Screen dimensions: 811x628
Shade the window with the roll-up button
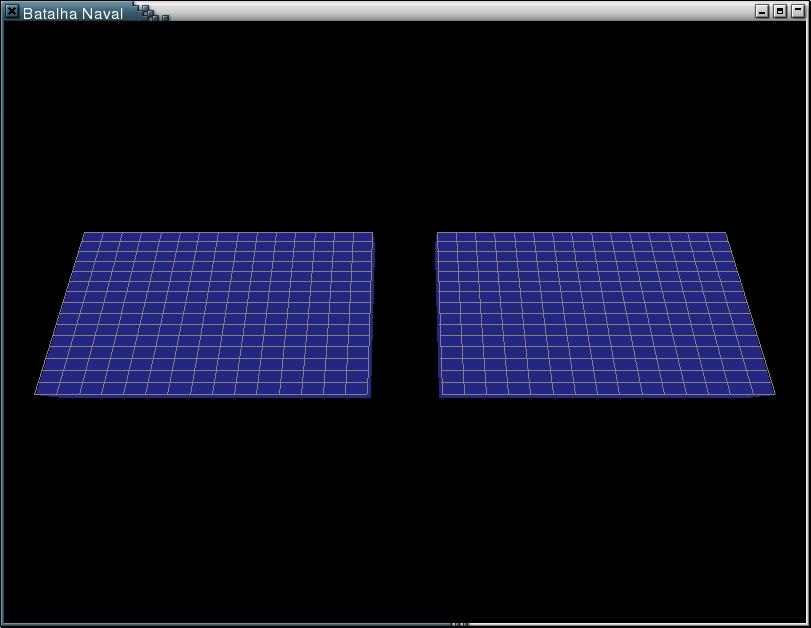pyautogui.click(x=798, y=11)
